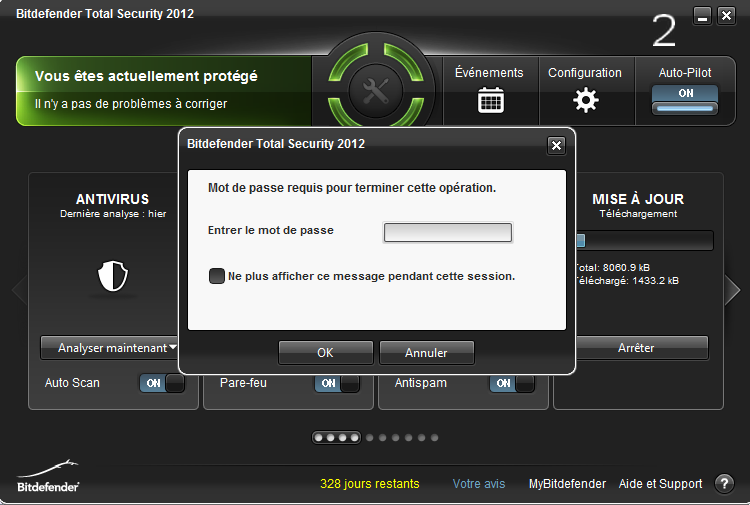The height and width of the screenshot is (505, 750).
Task: Slide modules to the left arrow
Action: point(20,289)
